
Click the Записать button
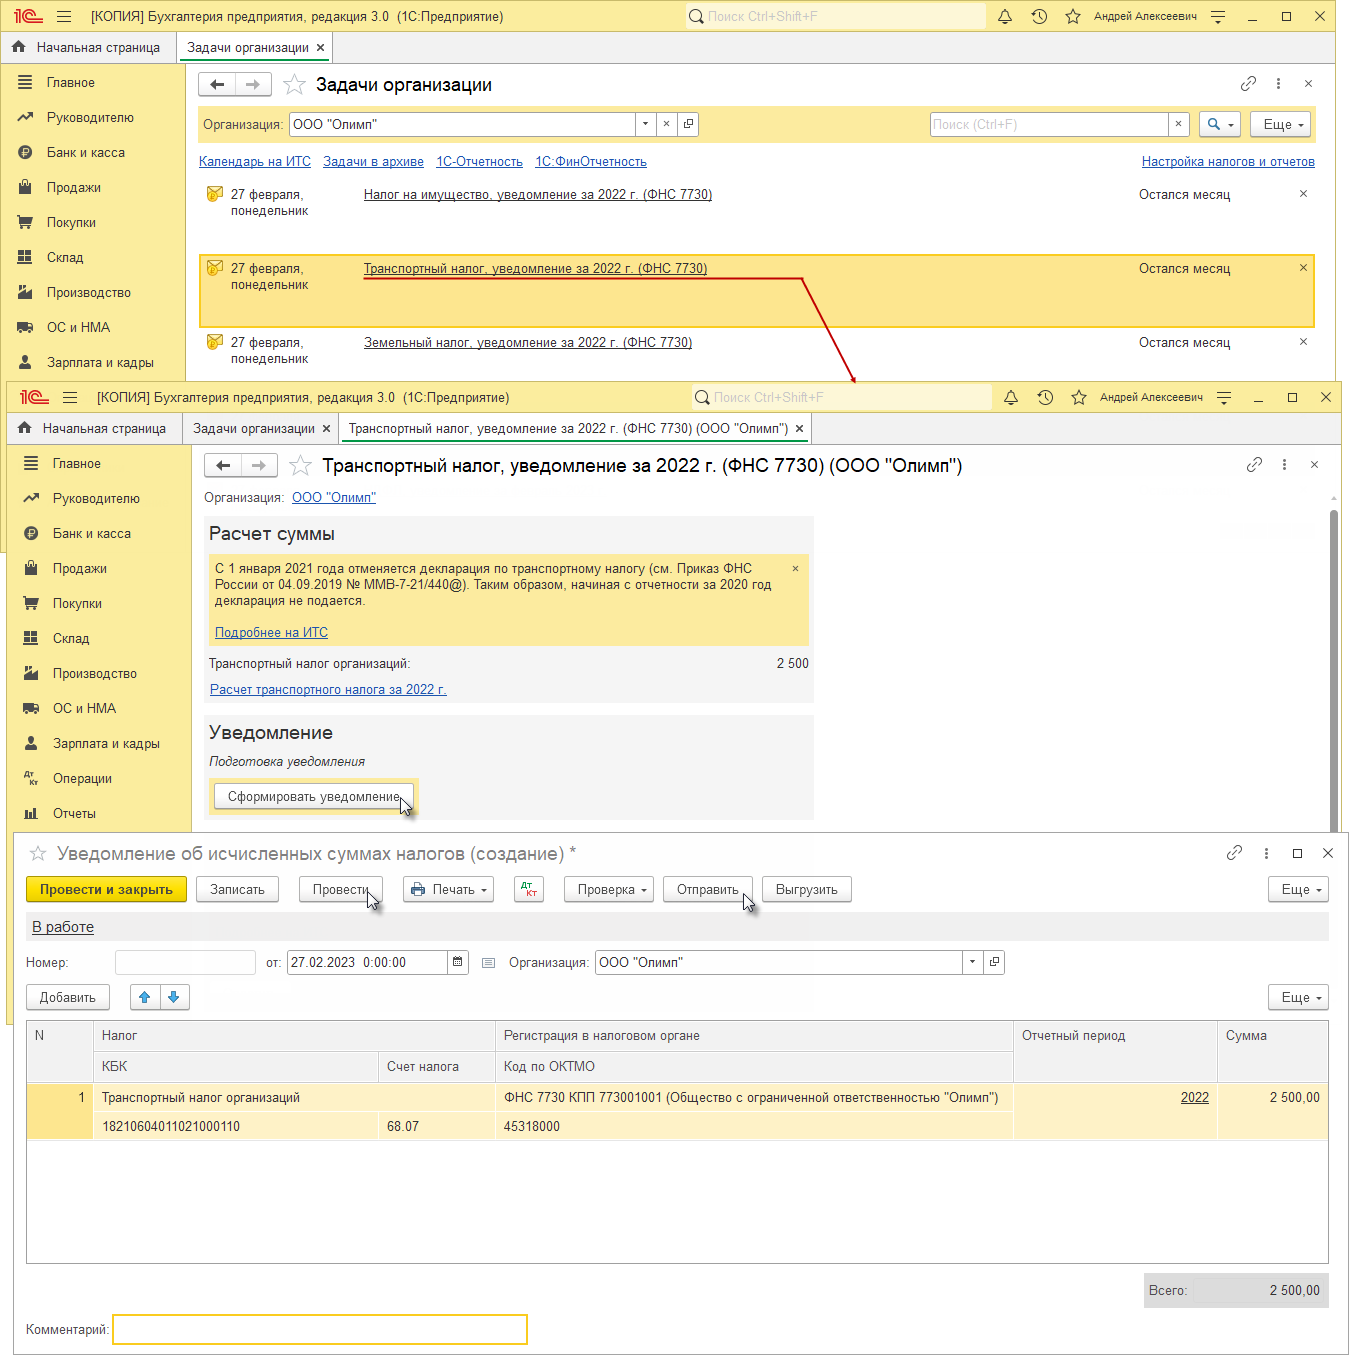[x=237, y=889]
